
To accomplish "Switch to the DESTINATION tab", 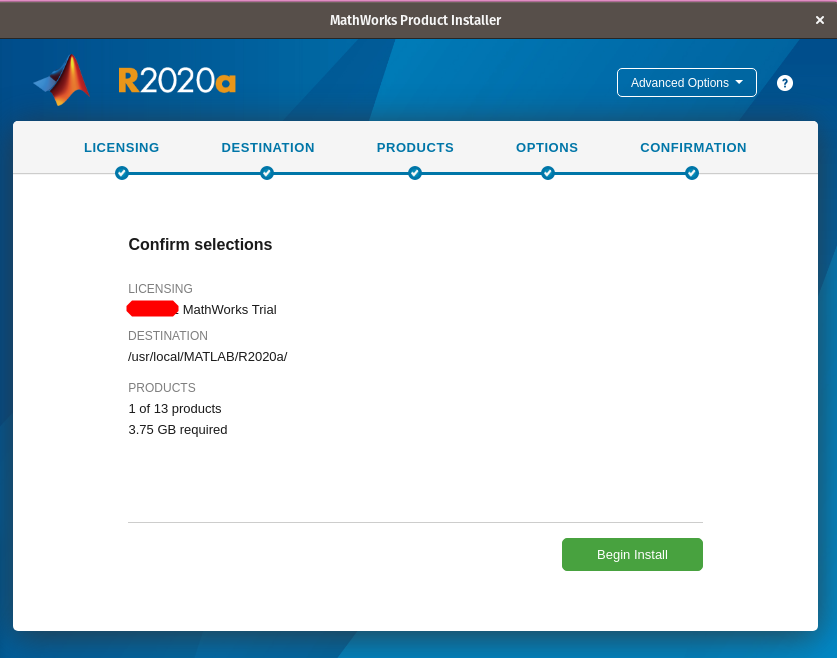I will pos(268,148).
